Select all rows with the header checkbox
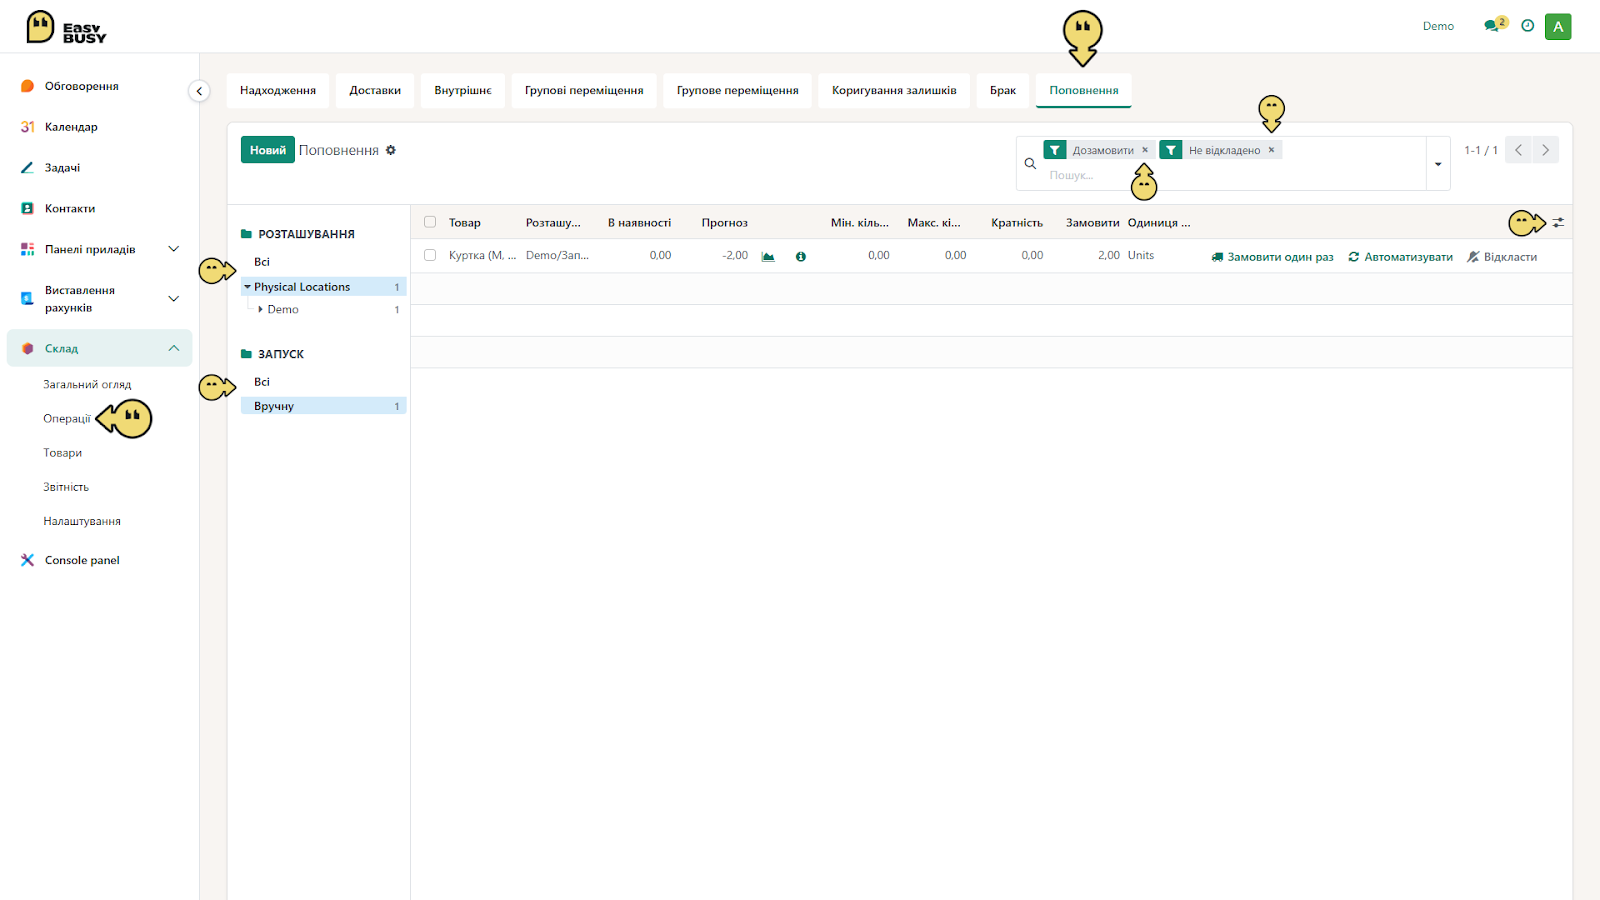 pyautogui.click(x=430, y=222)
